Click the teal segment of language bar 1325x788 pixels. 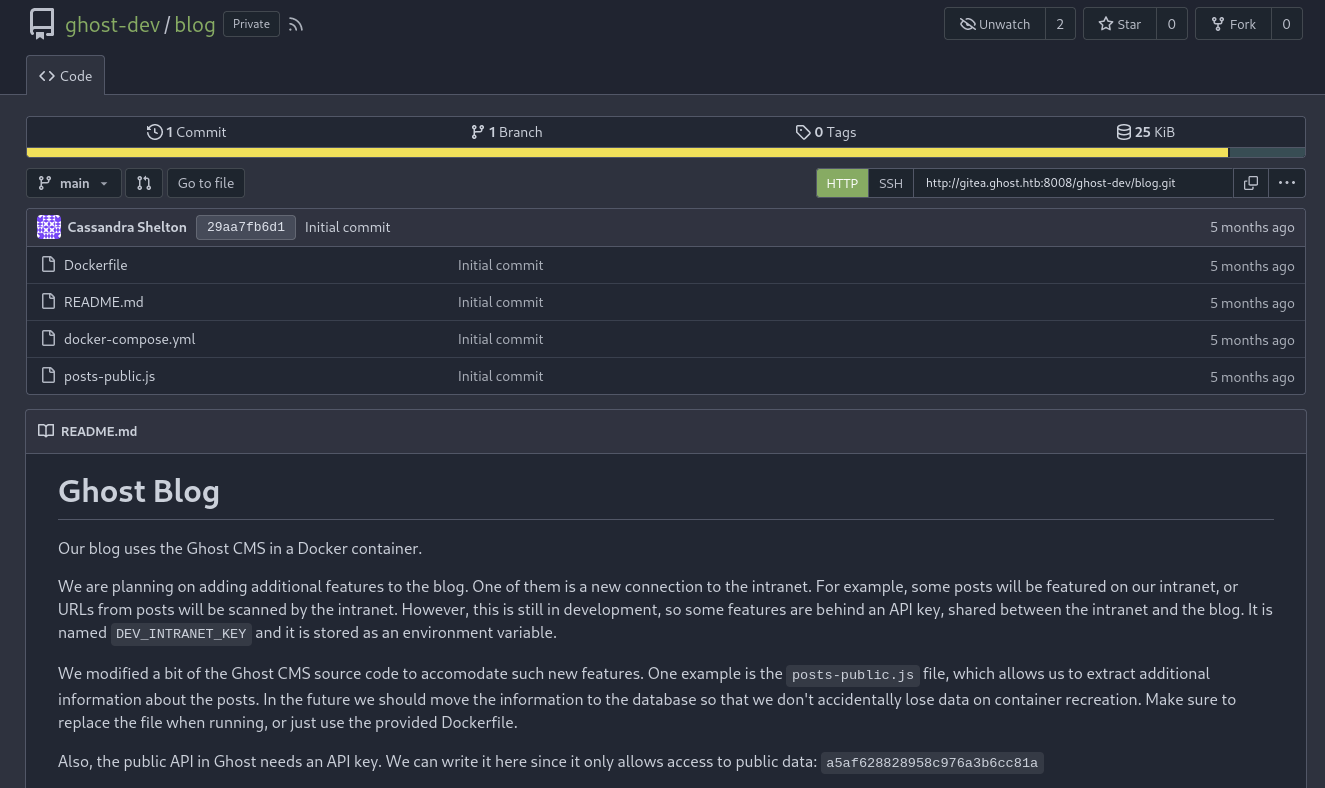pos(1266,153)
